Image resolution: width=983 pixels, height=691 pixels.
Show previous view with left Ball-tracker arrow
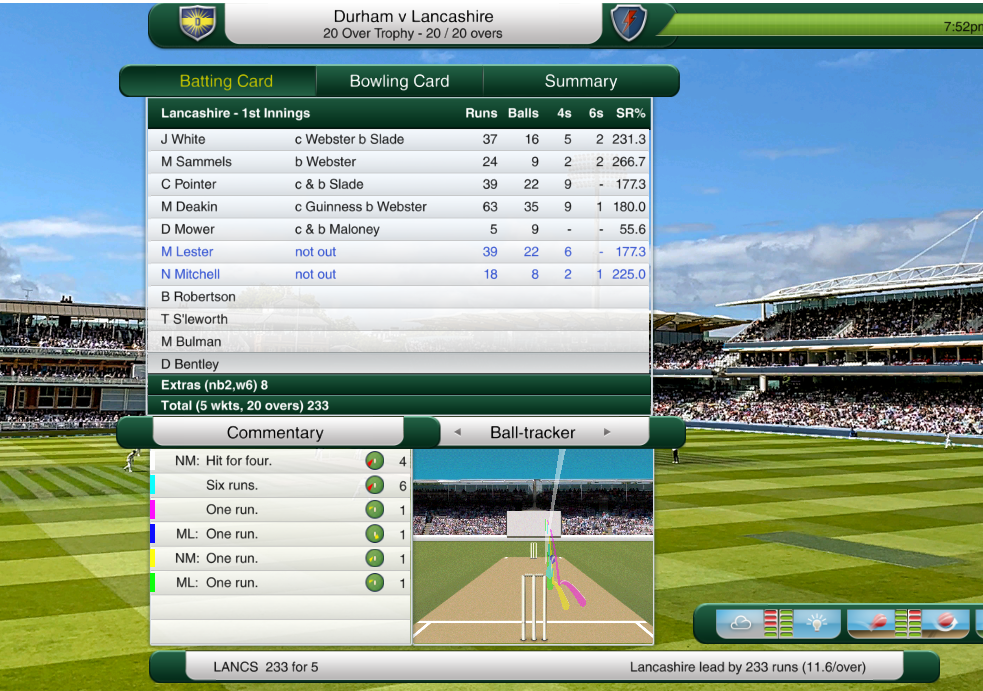click(458, 432)
